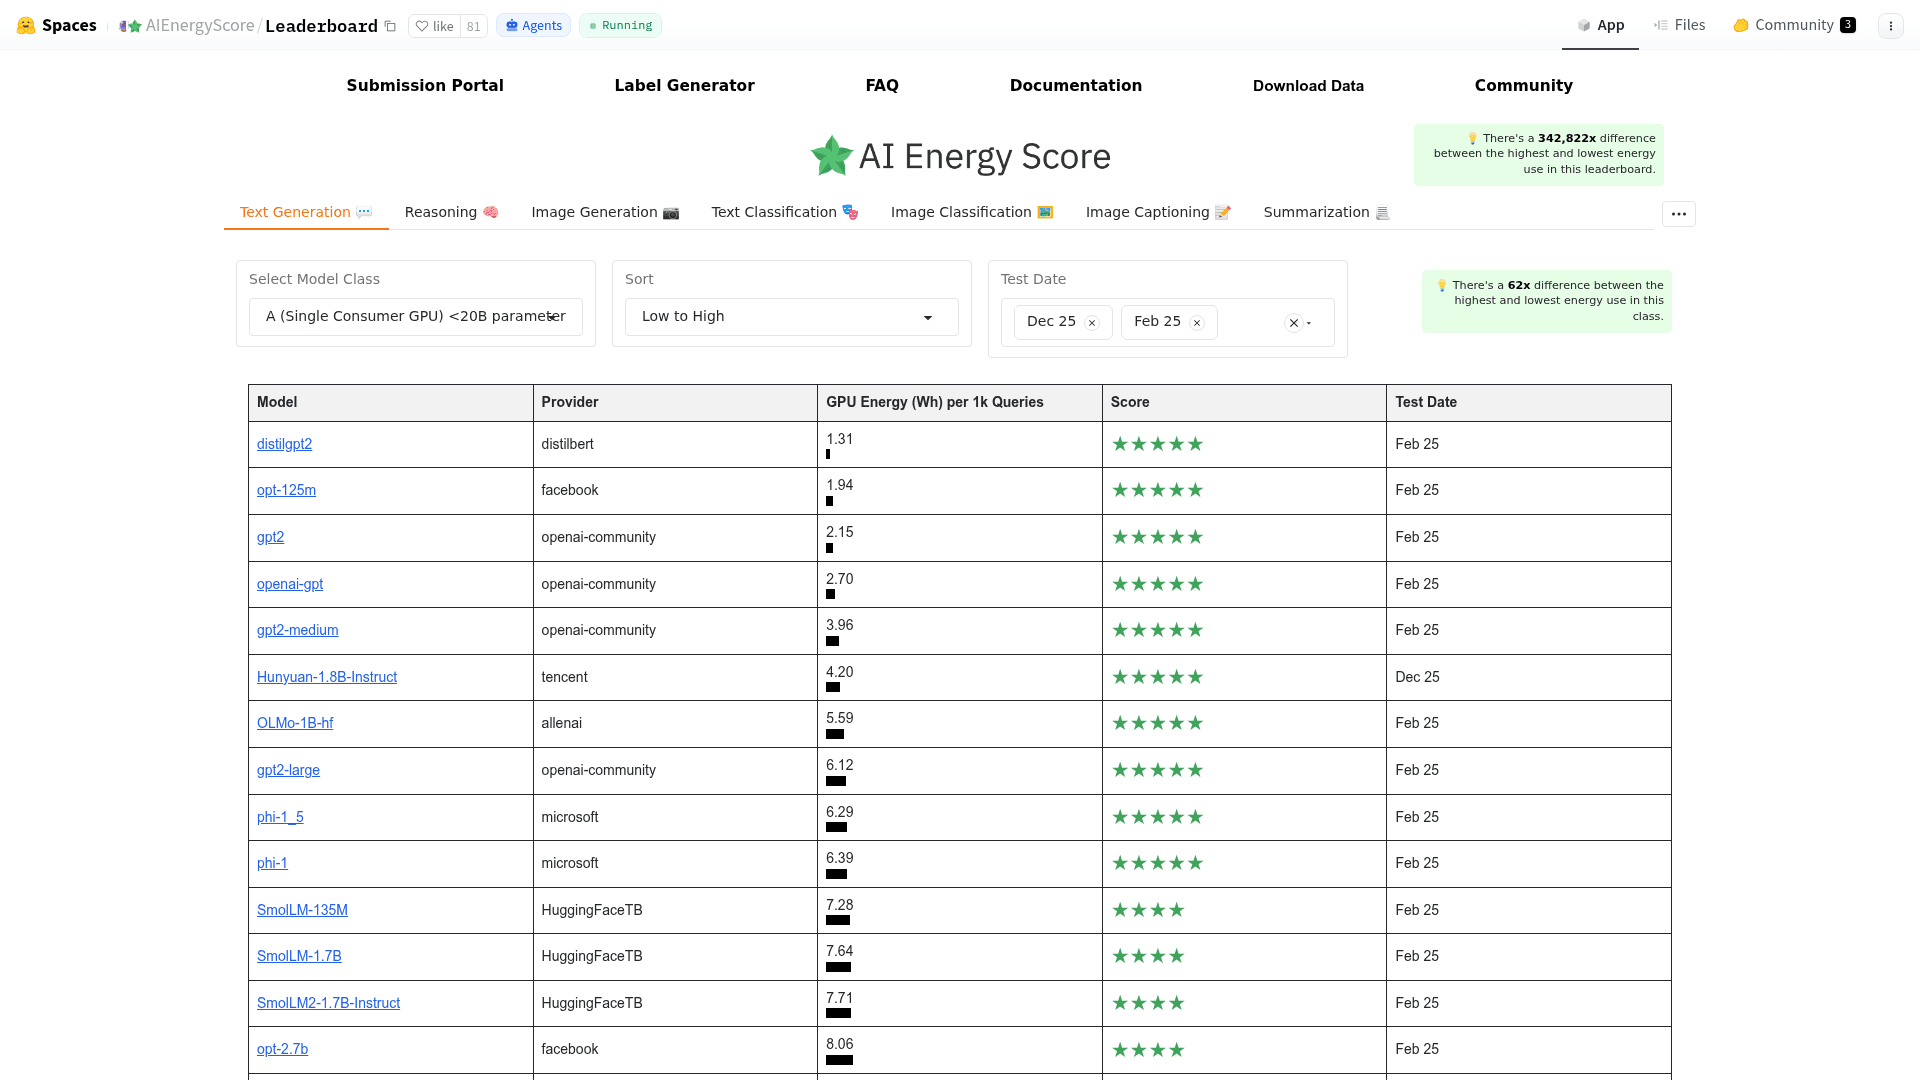Click Download Data
Screen dimensions: 1920x1080
point(1308,86)
